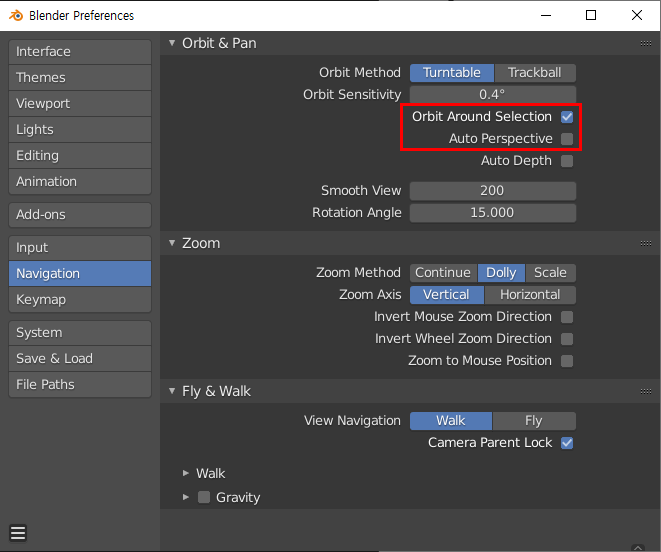Open the Viewport preferences tab
This screenshot has width=661, height=552.
coord(80,104)
